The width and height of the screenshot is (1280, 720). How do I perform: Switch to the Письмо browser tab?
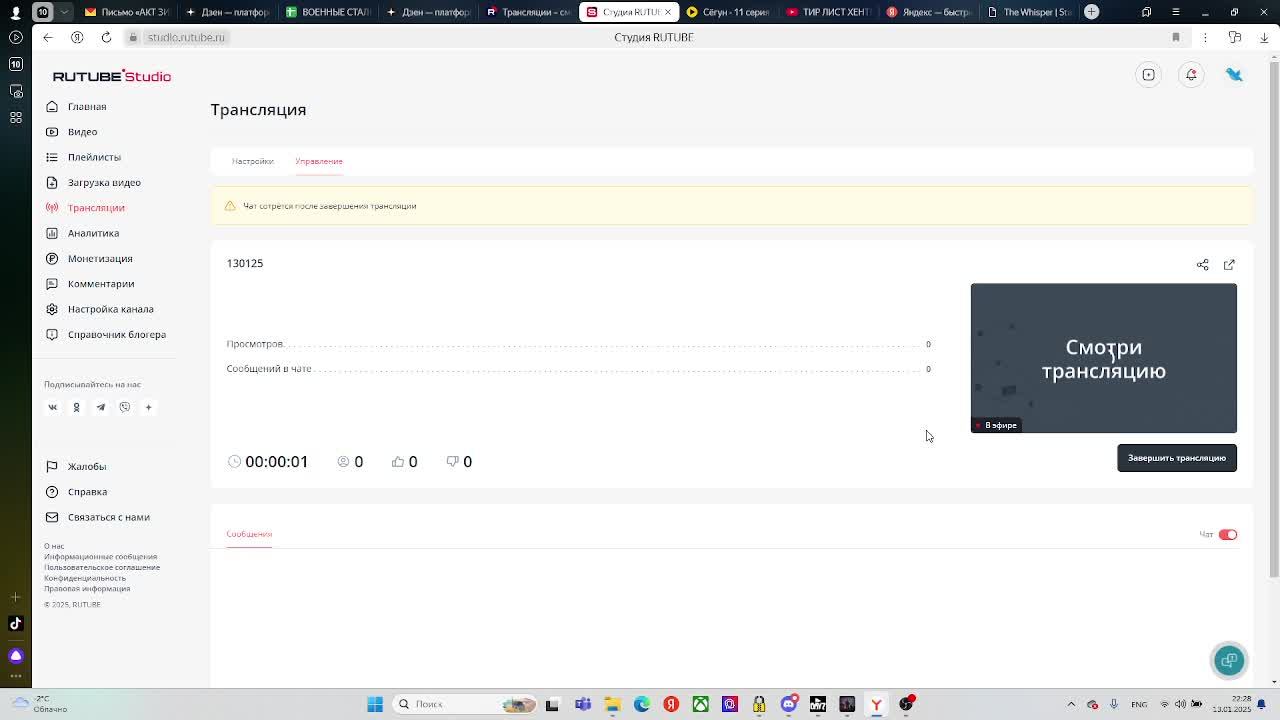(x=126, y=12)
